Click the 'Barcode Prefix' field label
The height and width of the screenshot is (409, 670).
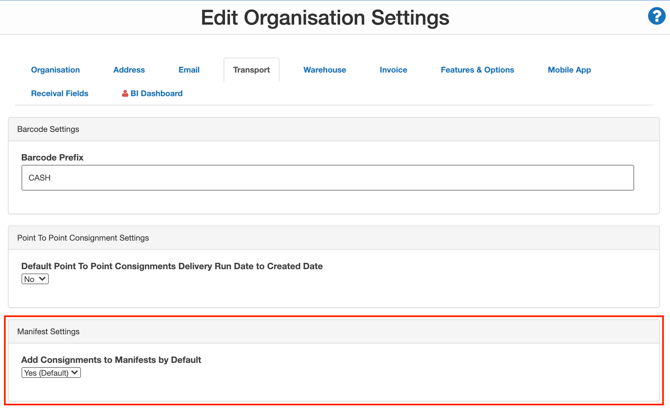tap(52, 157)
